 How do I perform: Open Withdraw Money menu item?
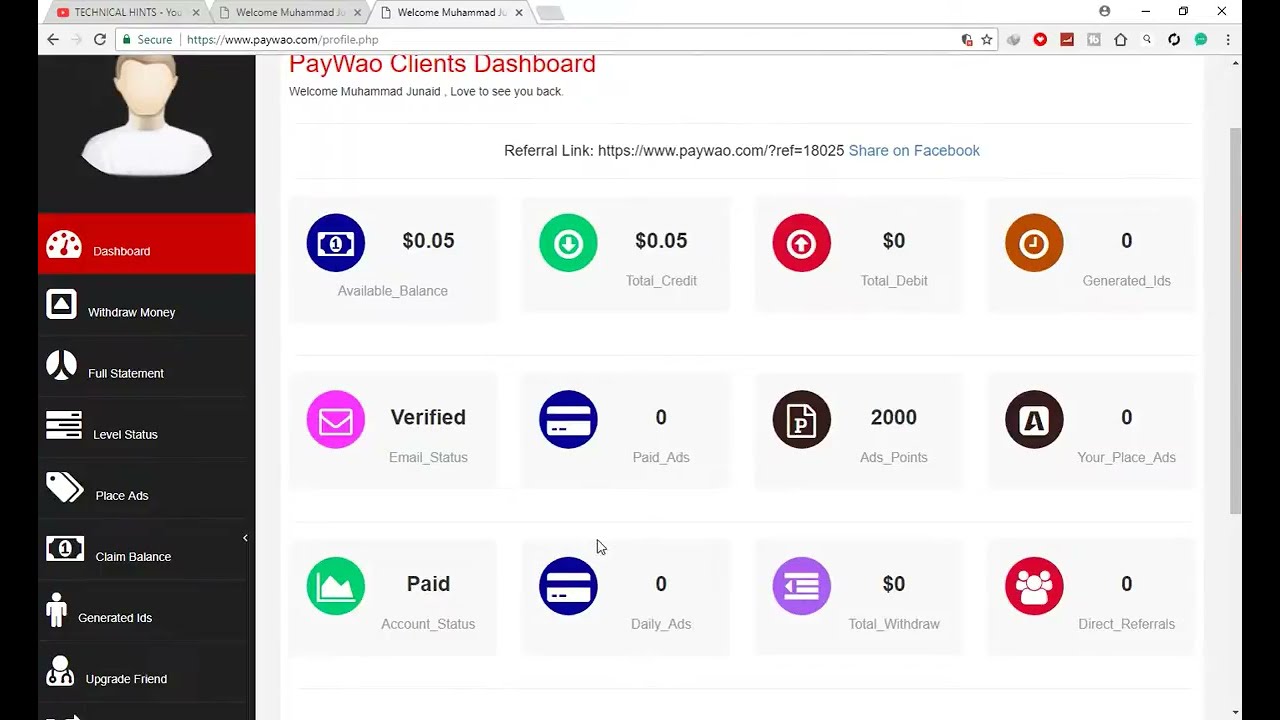[147, 305]
